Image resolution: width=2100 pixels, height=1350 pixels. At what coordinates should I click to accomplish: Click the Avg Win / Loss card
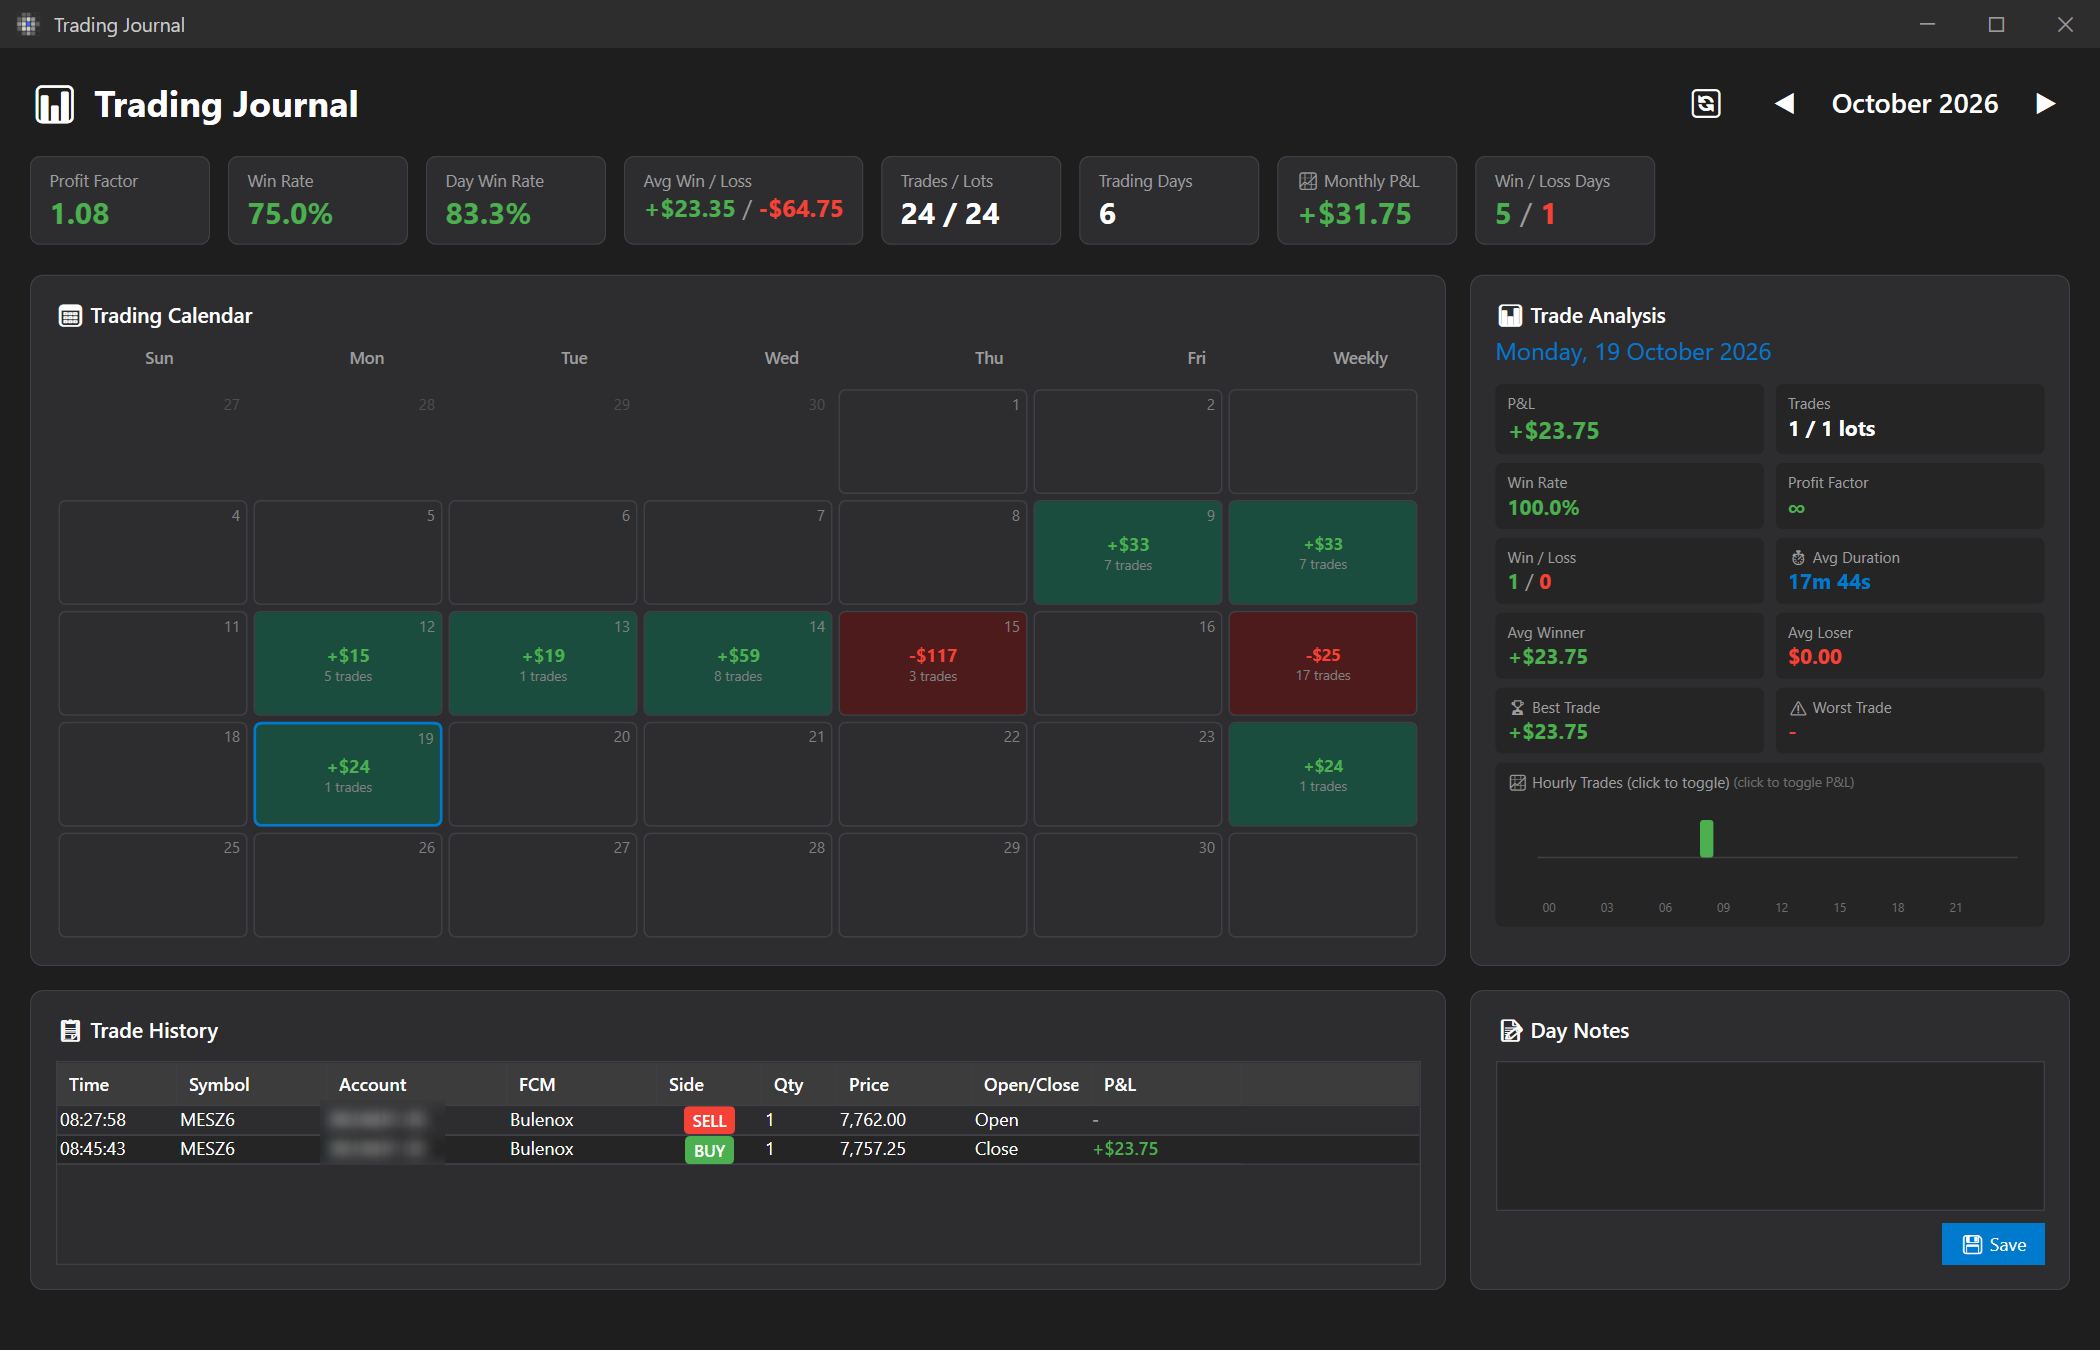(x=743, y=200)
